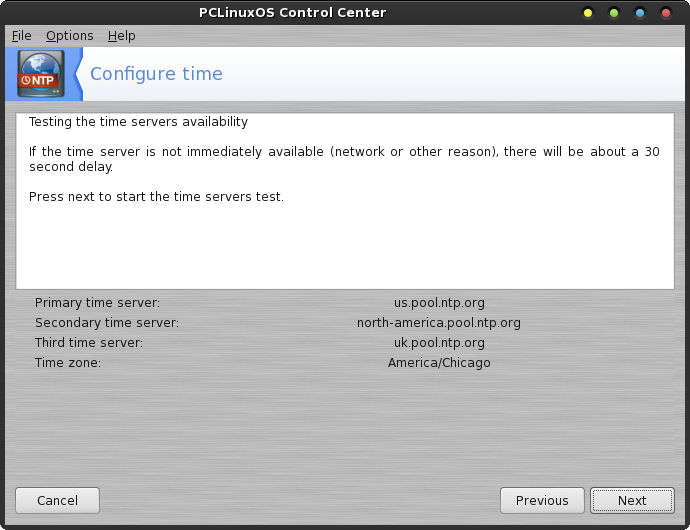The height and width of the screenshot is (530, 690).
Task: Click the green window control dot
Action: tap(613, 13)
